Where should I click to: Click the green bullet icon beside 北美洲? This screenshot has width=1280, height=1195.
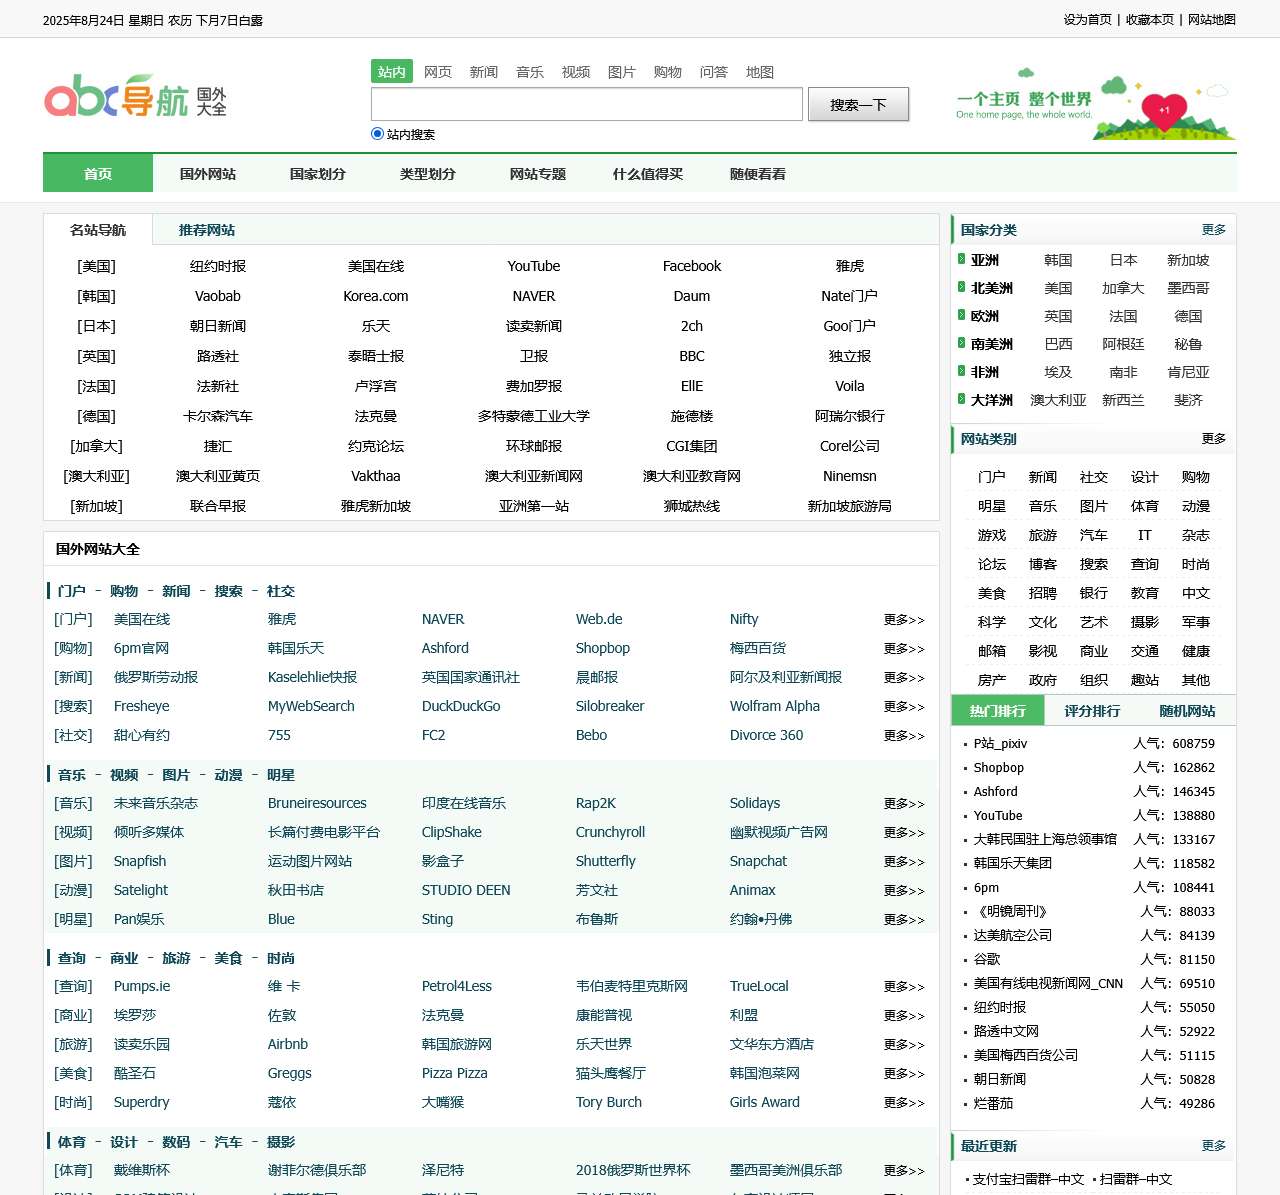click(962, 287)
